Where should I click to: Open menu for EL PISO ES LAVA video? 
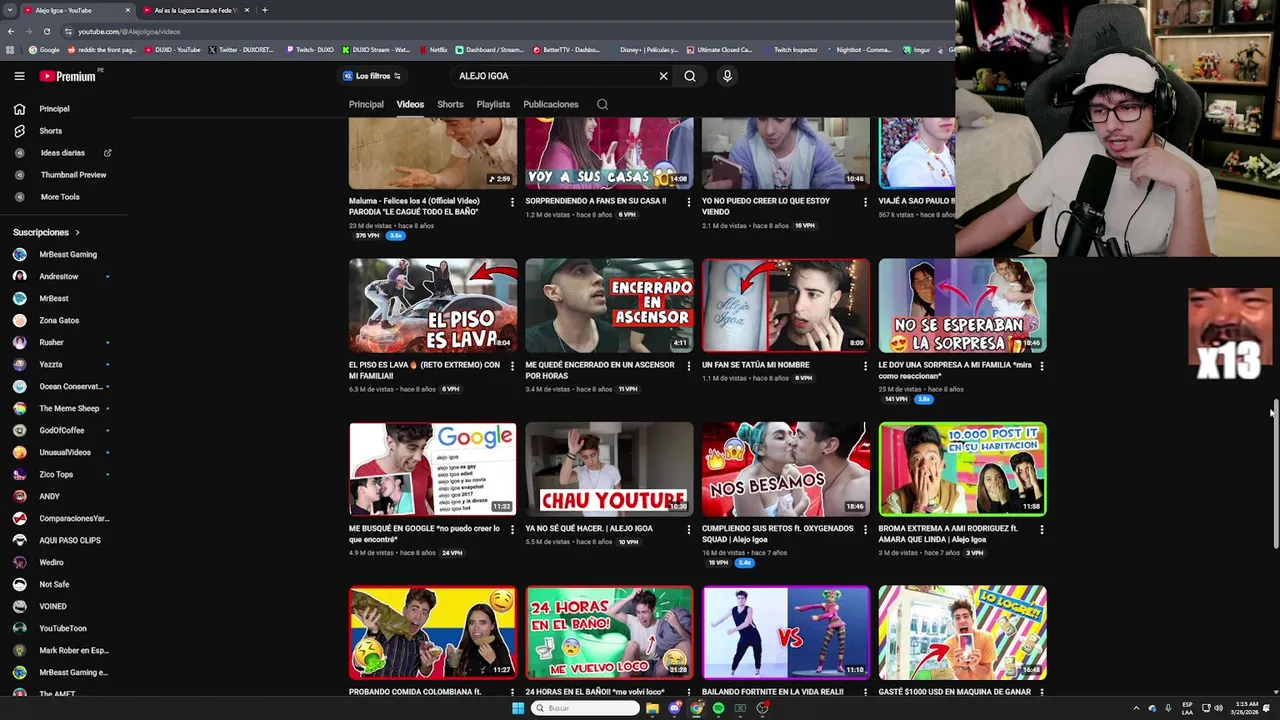pos(512,366)
